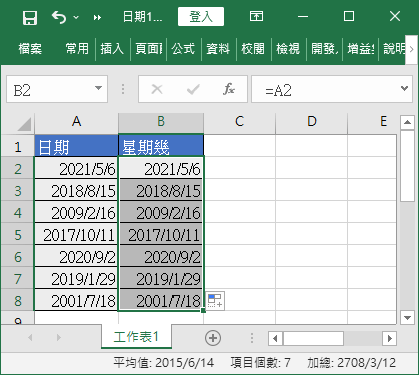Screen dimensions: 419x375
Task: Open the Undo history dropdown arrow
Action: 76,17
